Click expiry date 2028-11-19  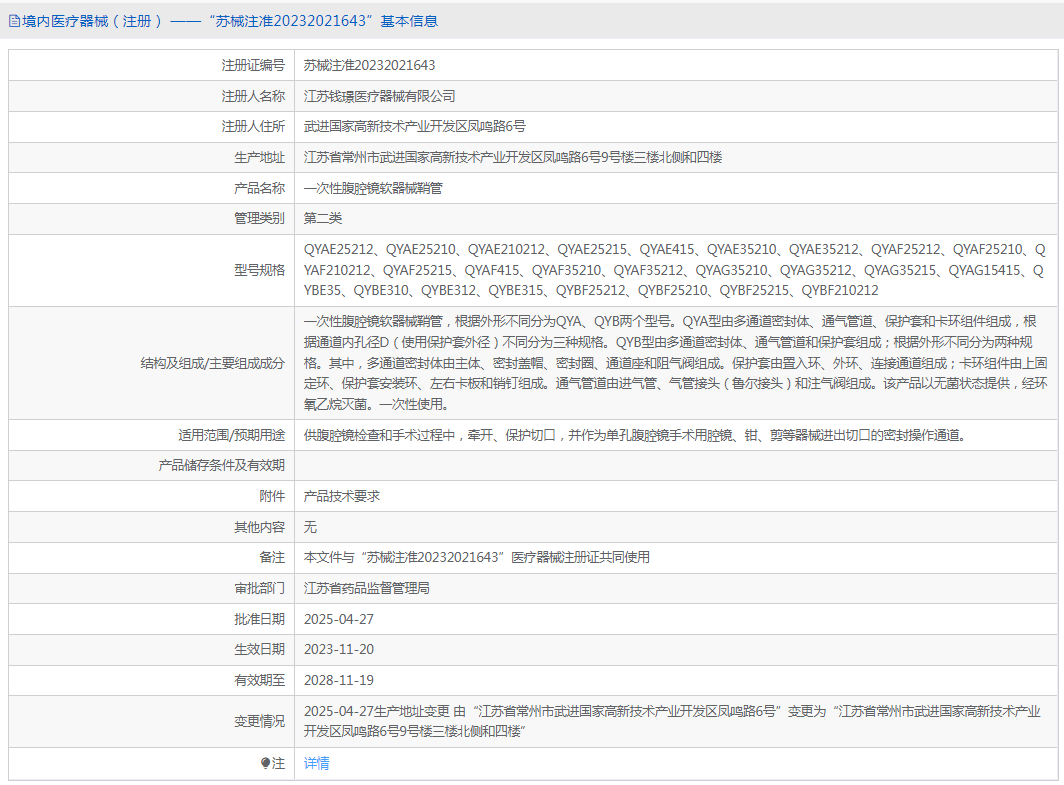click(x=339, y=680)
